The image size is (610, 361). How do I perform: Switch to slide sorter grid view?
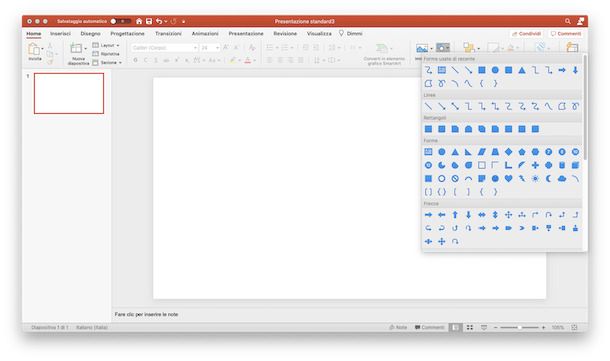470,328
